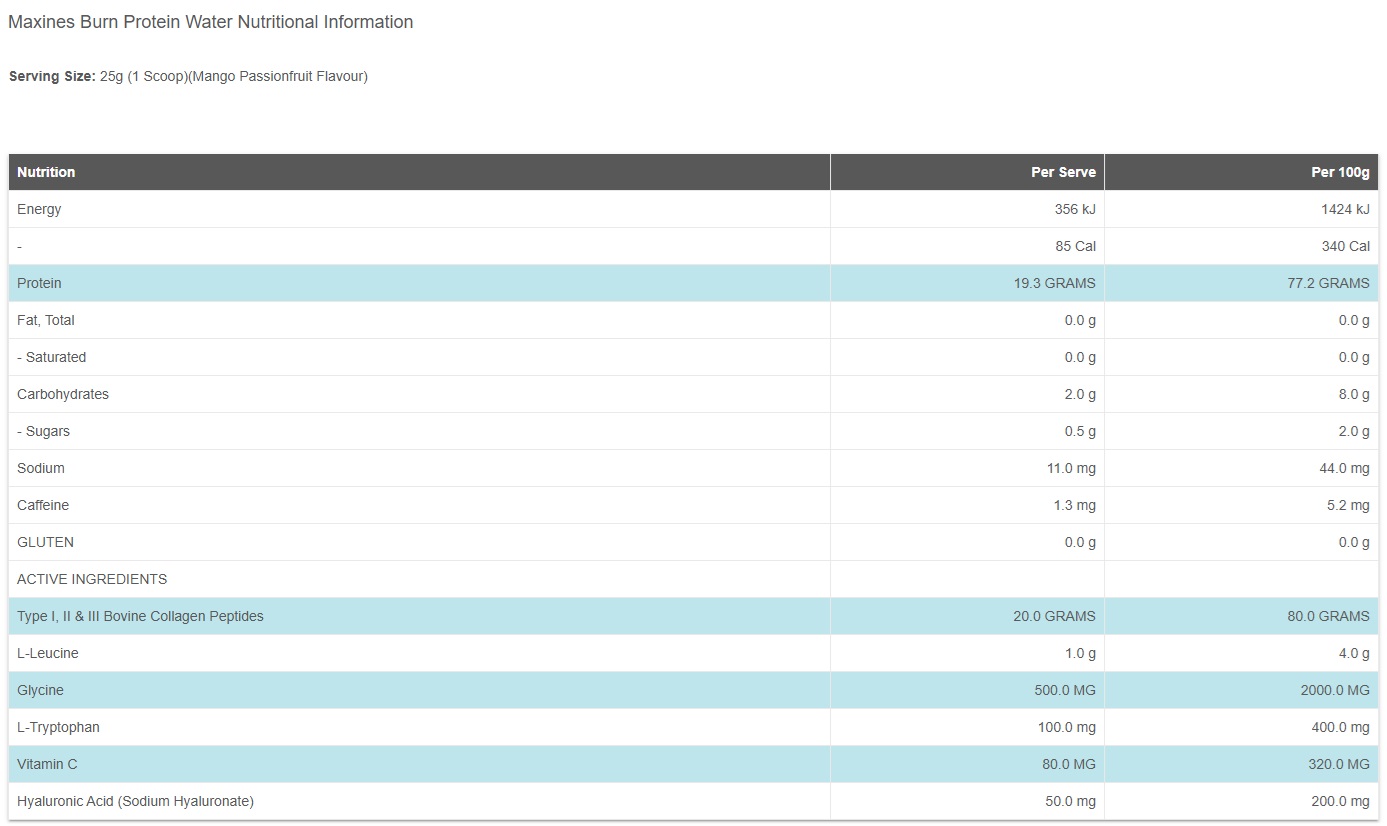Click the '85 Cal' value
This screenshot has height=826, width=1387.
click(1075, 246)
